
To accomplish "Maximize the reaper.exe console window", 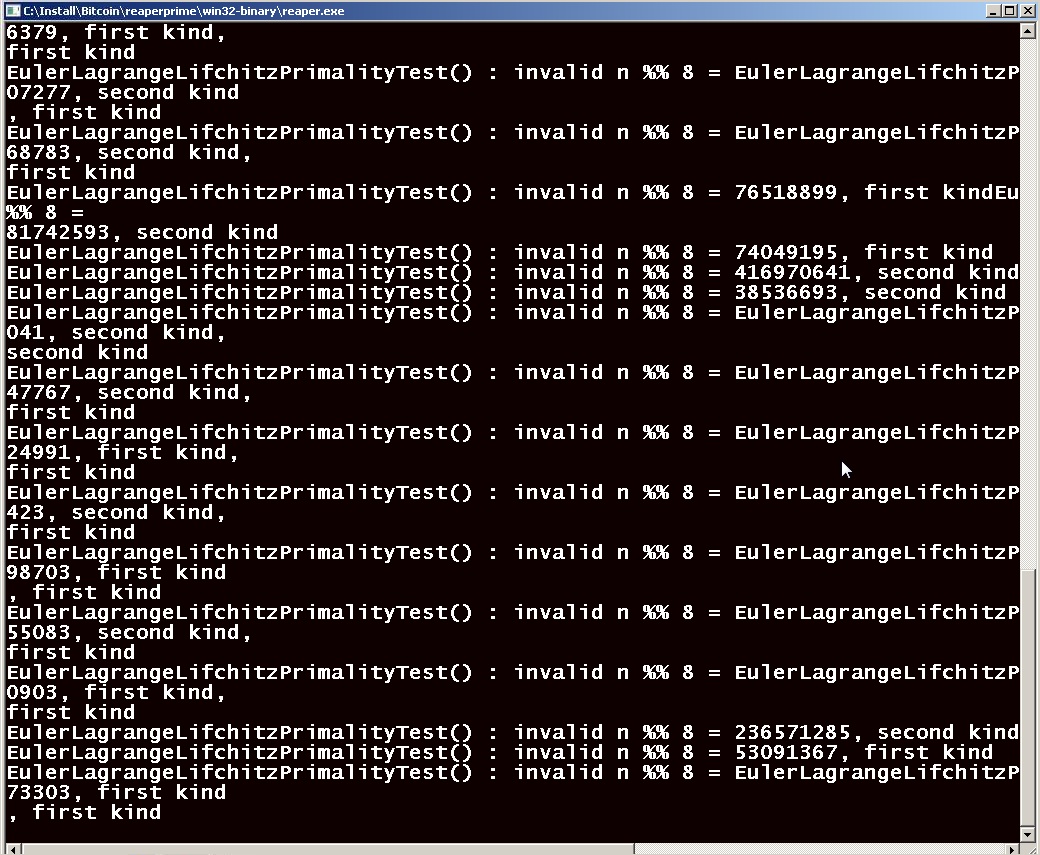I will 1008,11.
